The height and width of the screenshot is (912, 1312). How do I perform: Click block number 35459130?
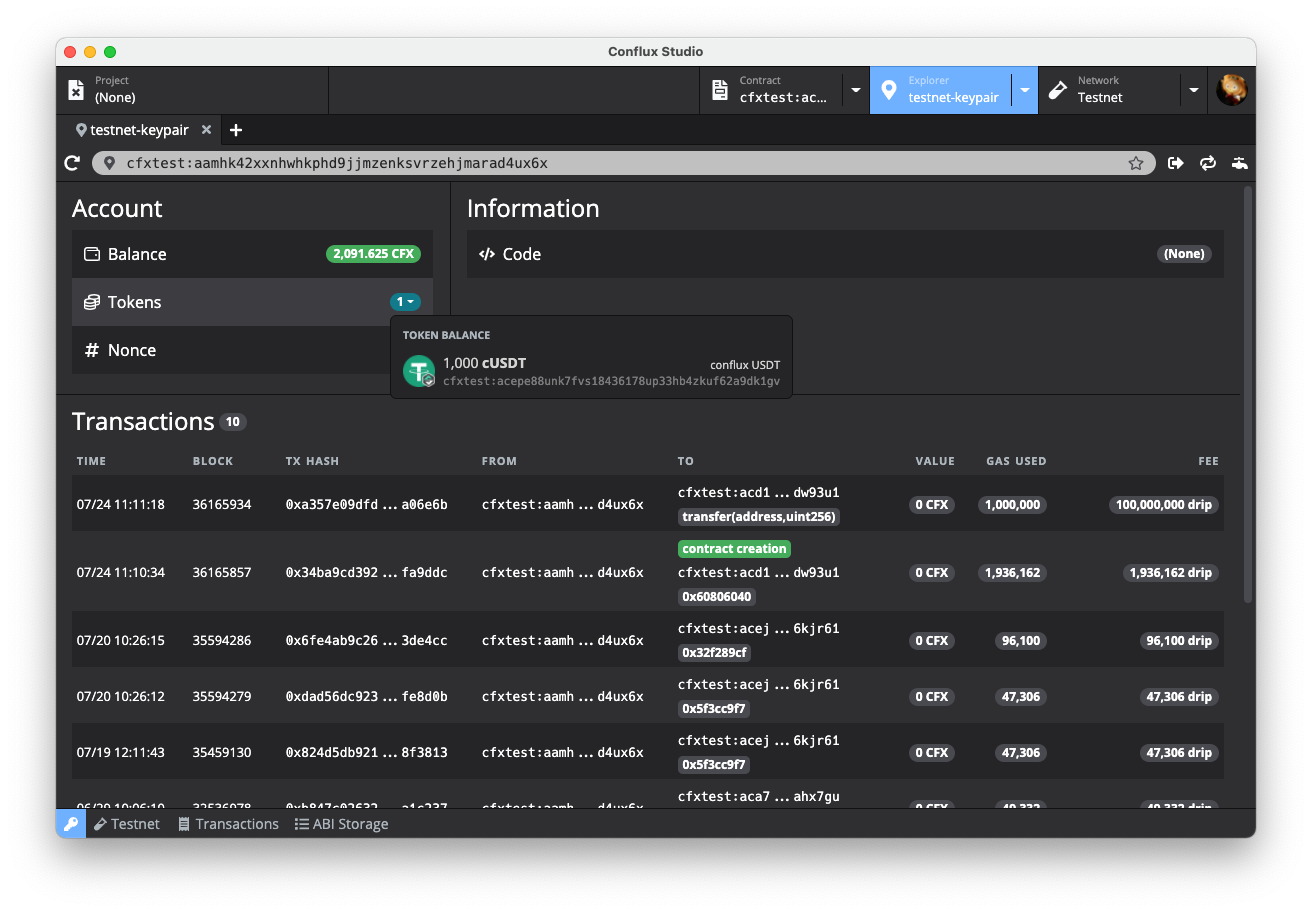(222, 753)
